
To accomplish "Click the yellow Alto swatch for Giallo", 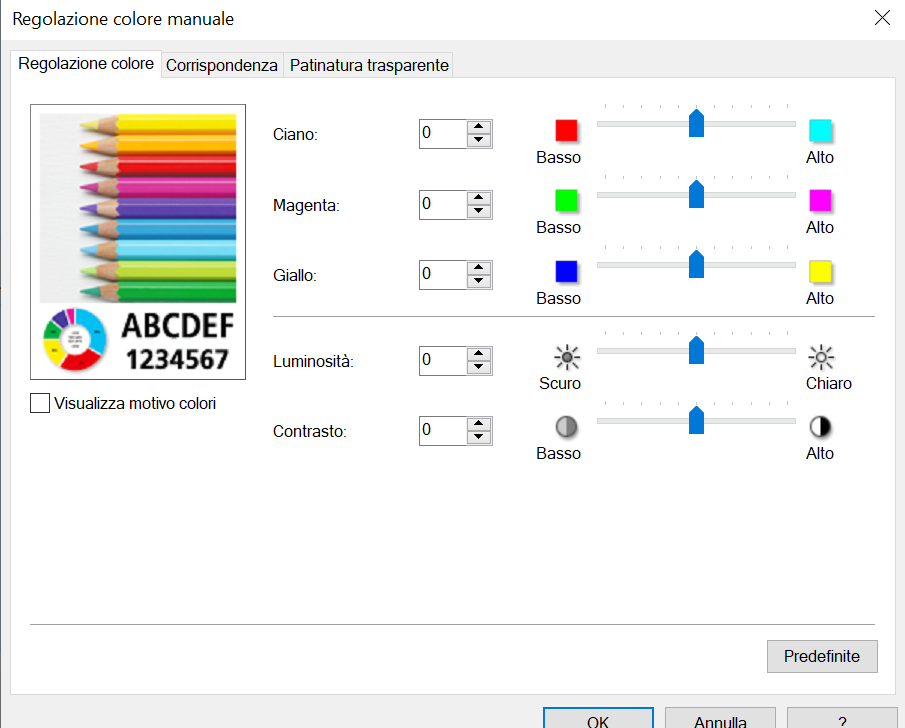I will 820,271.
